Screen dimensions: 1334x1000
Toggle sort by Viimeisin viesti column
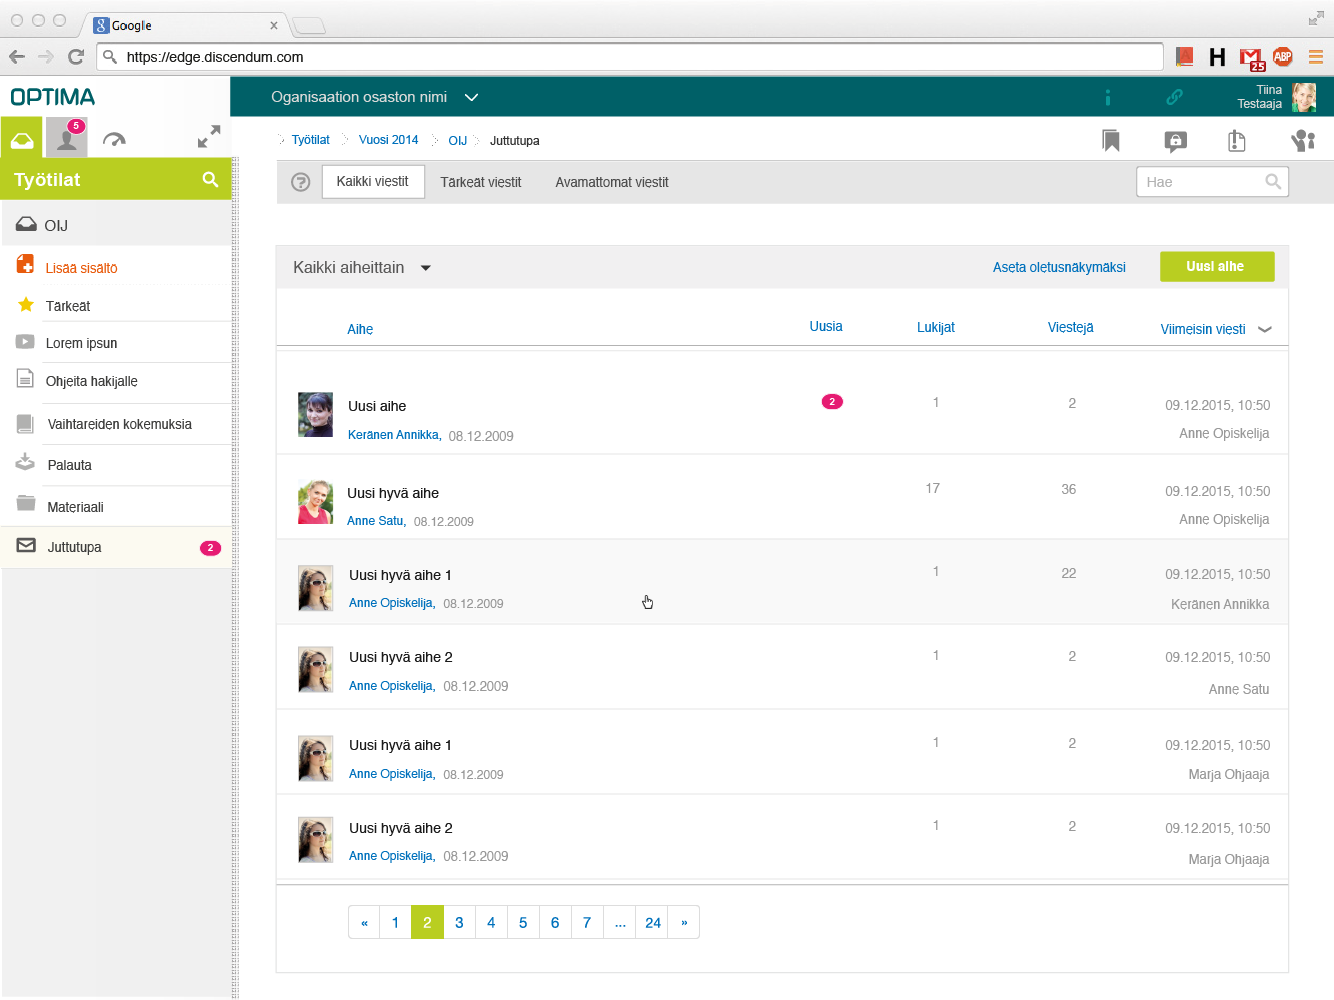click(1215, 329)
